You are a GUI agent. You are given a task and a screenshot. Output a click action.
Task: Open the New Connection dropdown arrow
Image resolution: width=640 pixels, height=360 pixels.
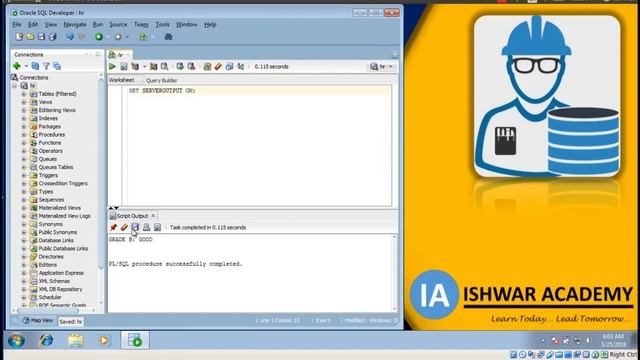26,66
